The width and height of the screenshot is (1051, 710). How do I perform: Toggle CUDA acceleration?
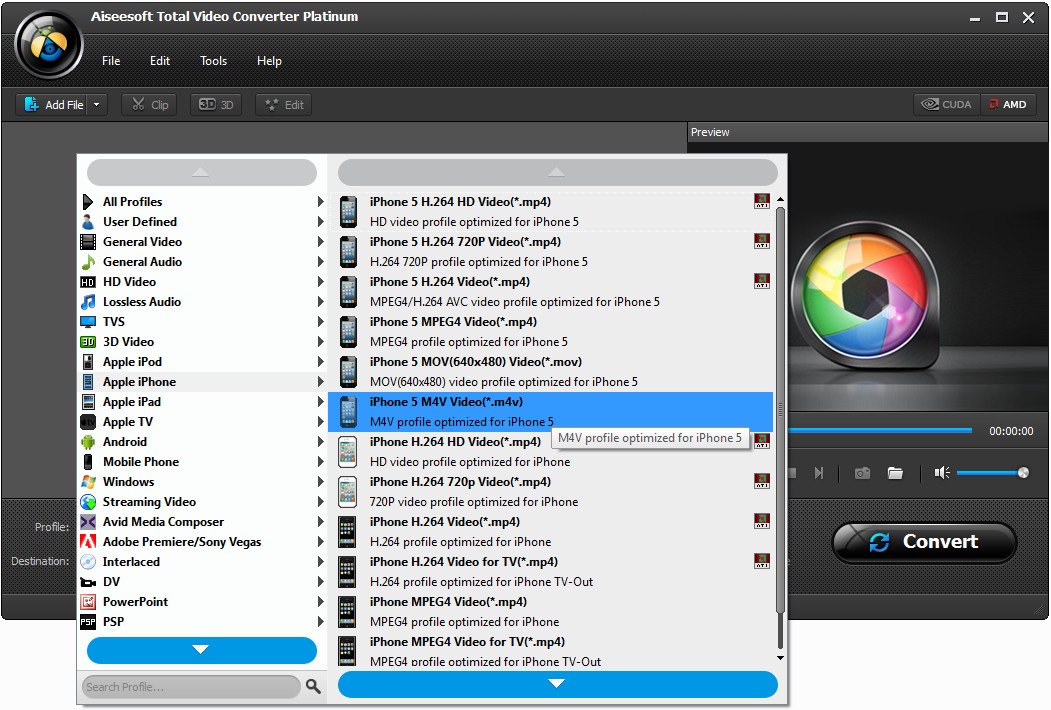[x=946, y=105]
